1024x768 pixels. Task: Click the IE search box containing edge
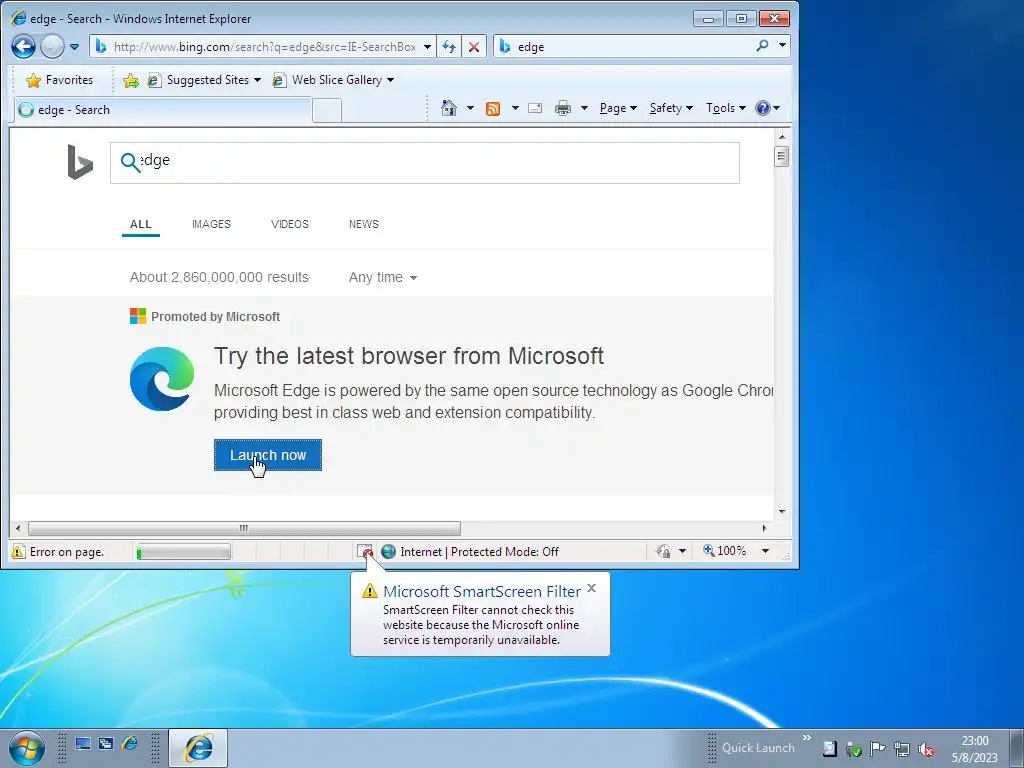tap(624, 46)
